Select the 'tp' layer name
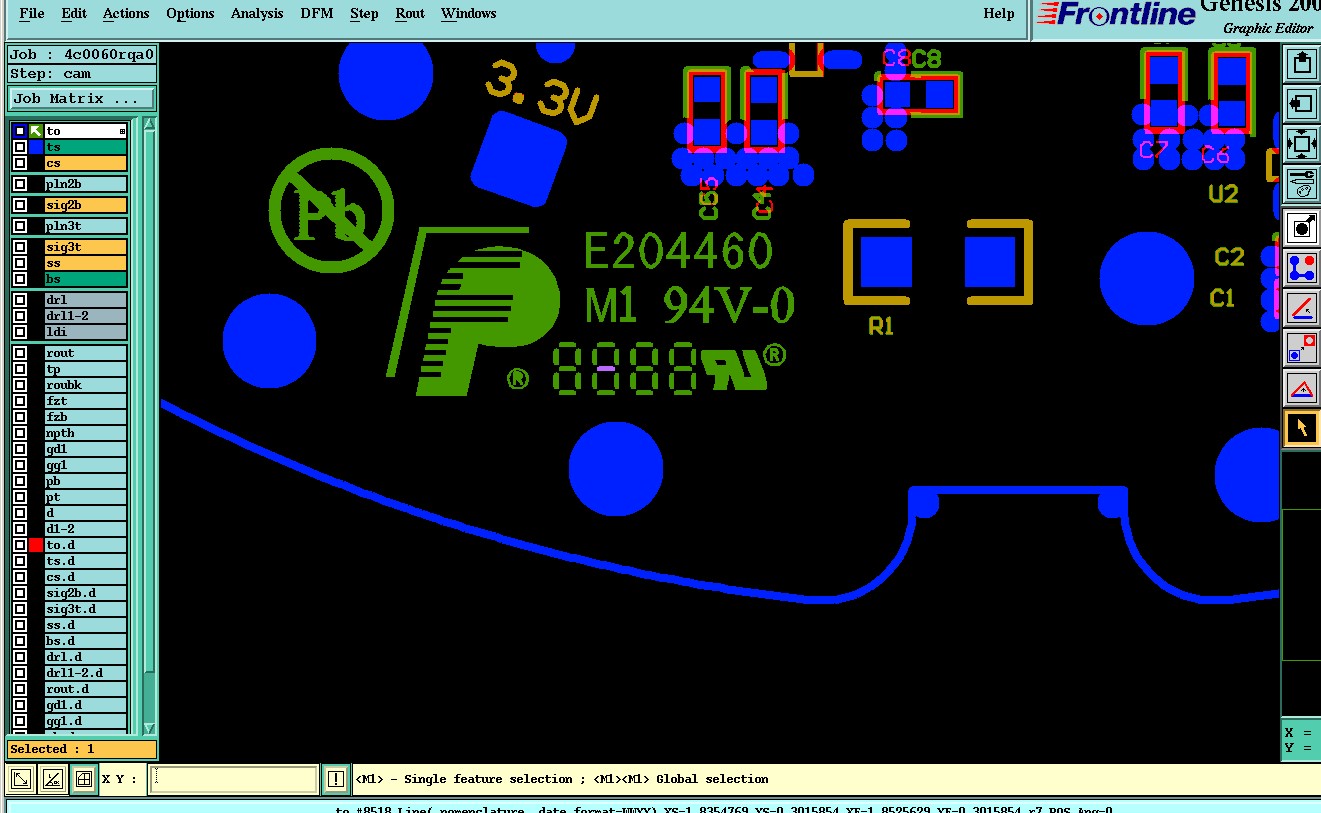 [85, 369]
